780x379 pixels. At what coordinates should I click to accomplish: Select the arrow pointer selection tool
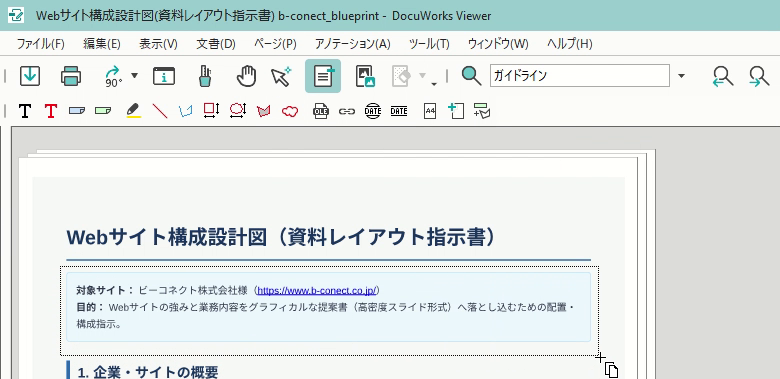(281, 76)
